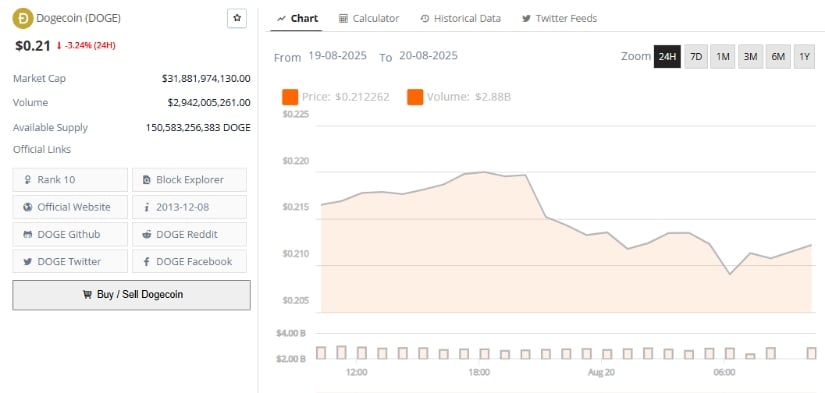Click the star favorite icon beside Dogecoin
The height and width of the screenshot is (393, 825).
(x=237, y=18)
